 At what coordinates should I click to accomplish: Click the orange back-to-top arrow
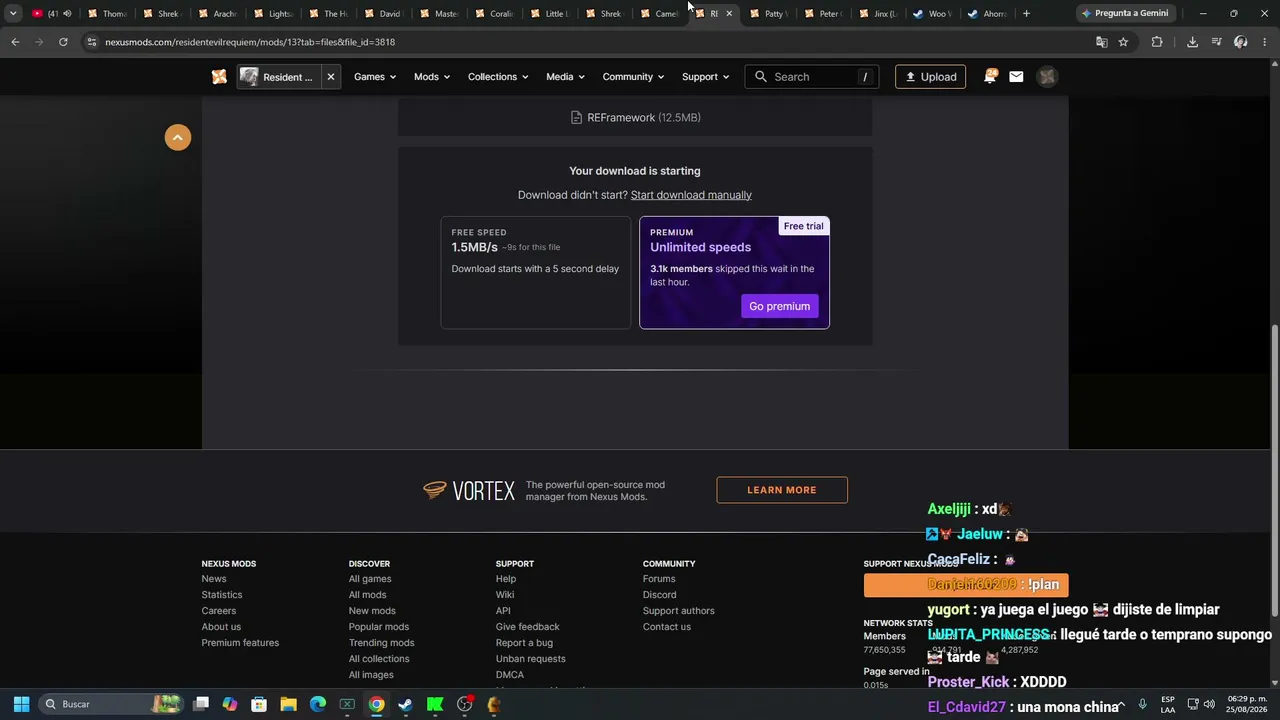178,138
